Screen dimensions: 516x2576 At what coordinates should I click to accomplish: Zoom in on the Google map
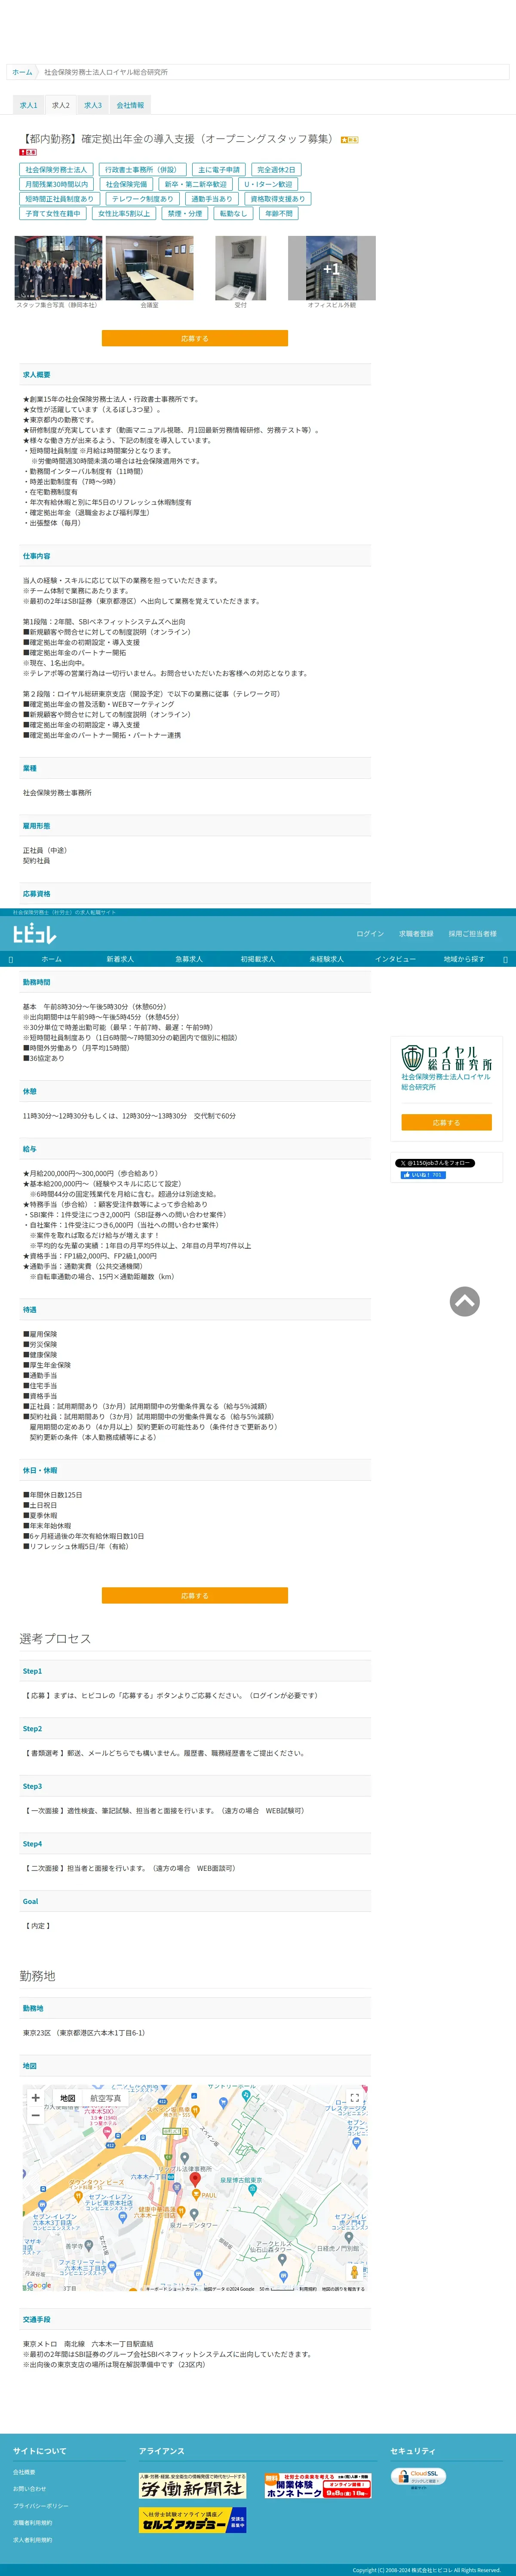[x=35, y=2098]
